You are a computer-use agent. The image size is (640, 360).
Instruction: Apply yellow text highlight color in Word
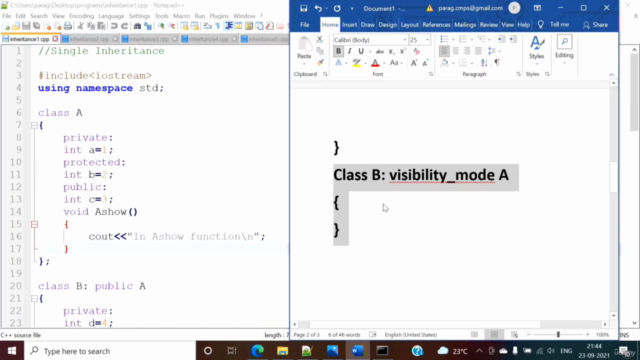point(356,63)
